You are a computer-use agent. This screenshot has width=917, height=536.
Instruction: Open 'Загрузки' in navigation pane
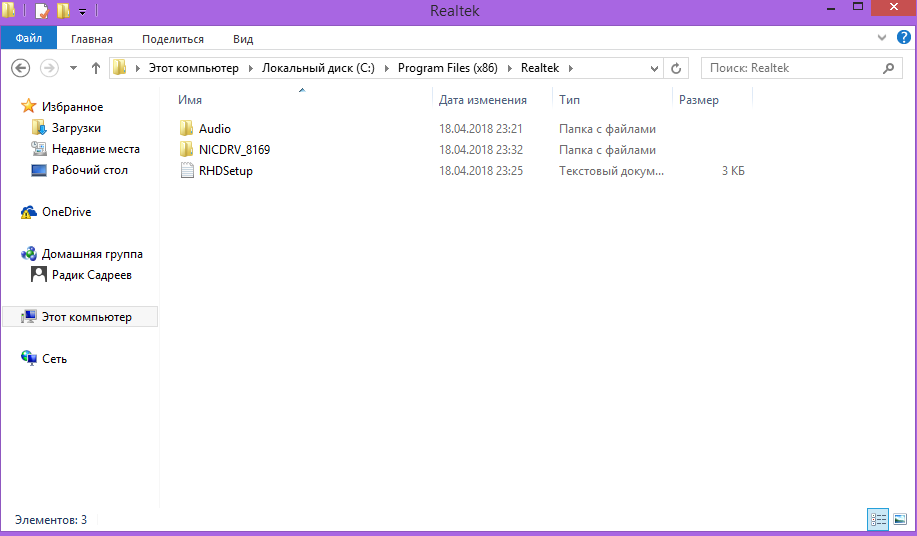pyautogui.click(x=76, y=128)
